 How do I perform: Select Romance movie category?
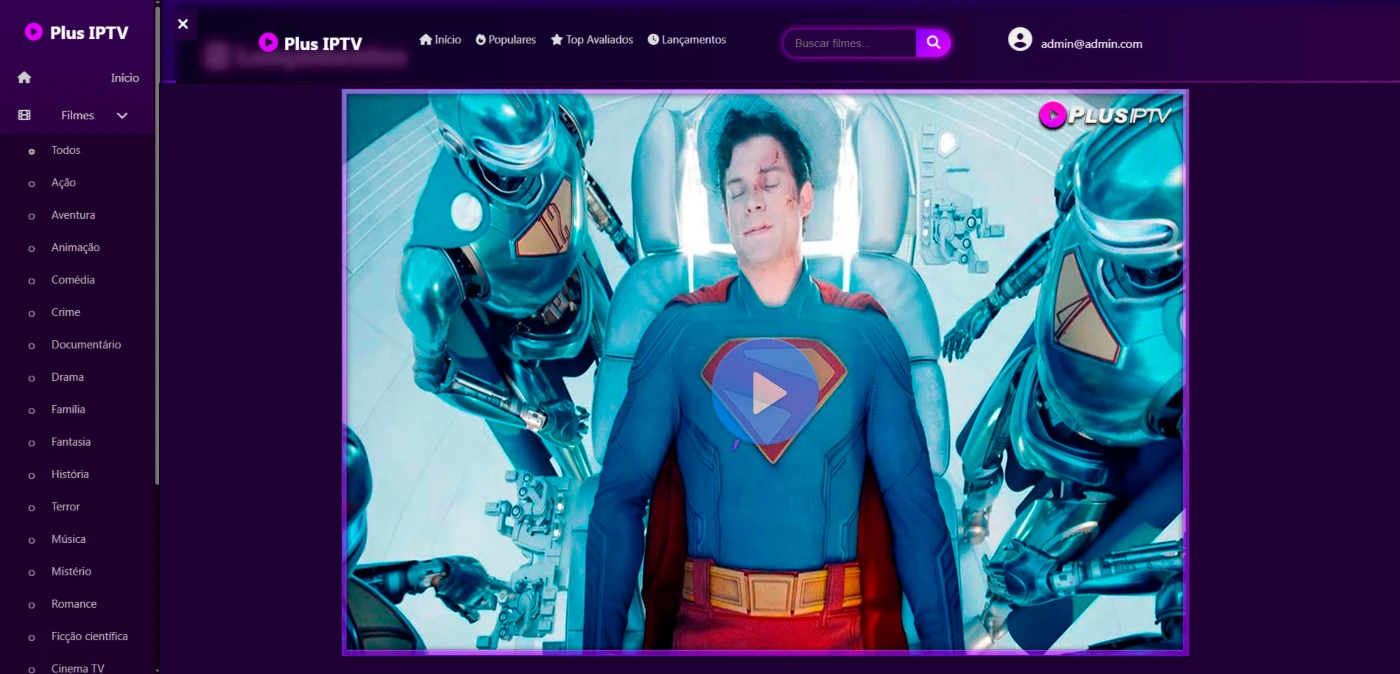click(x=74, y=604)
